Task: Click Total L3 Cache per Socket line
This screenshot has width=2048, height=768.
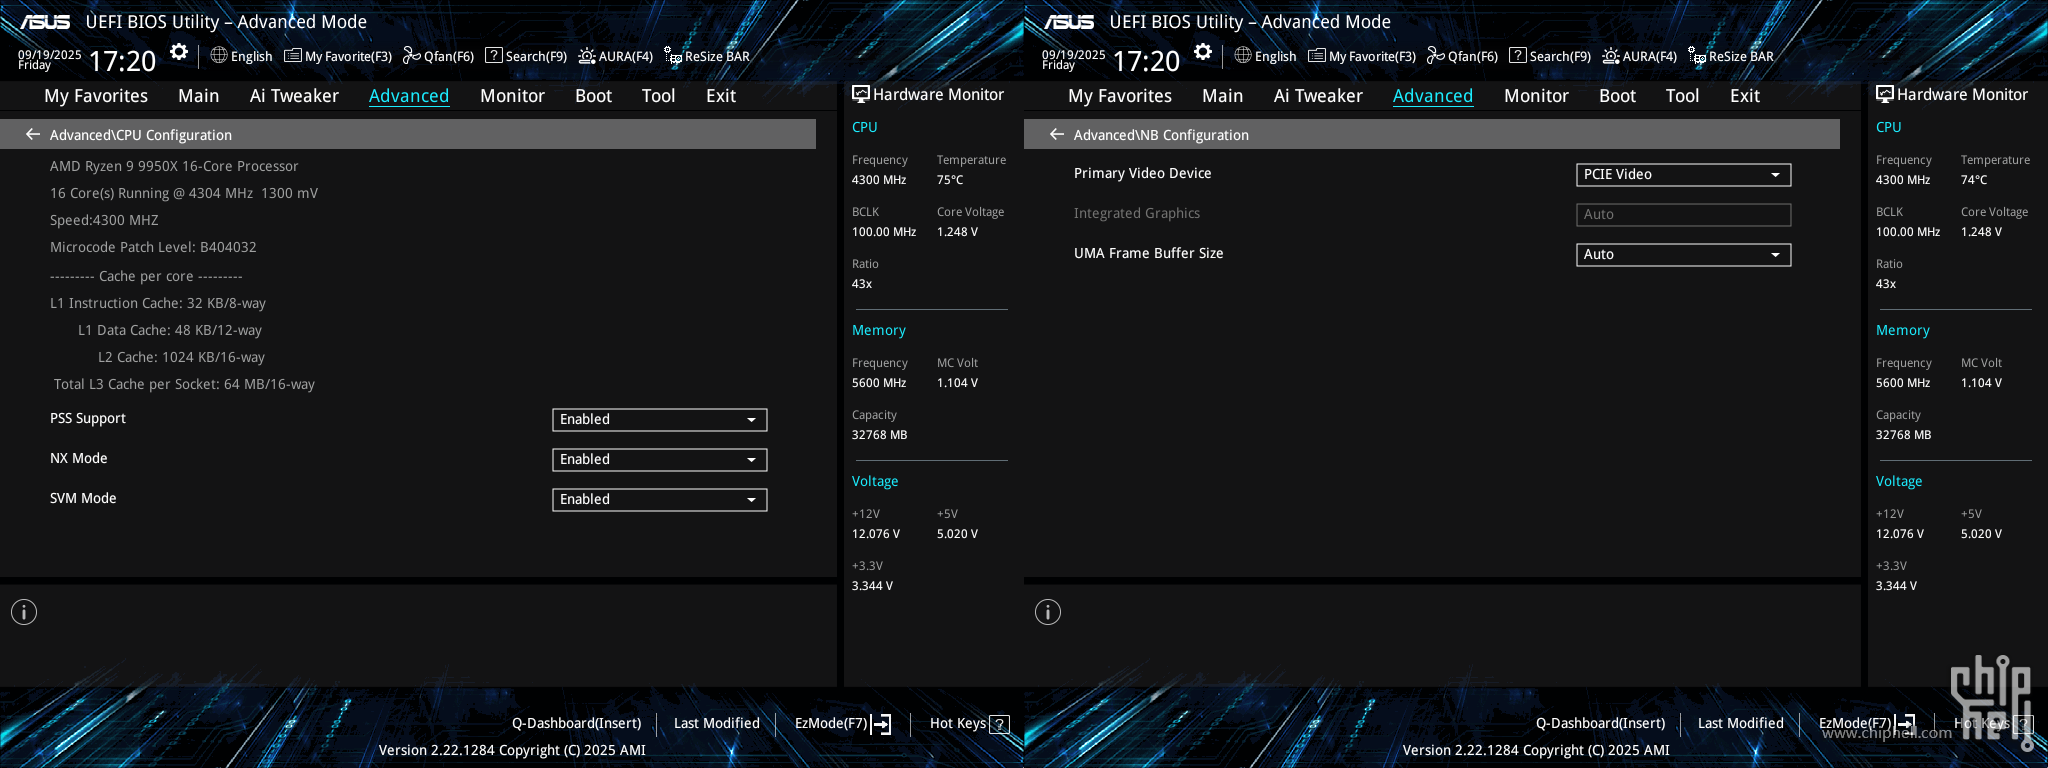Action: 184,384
